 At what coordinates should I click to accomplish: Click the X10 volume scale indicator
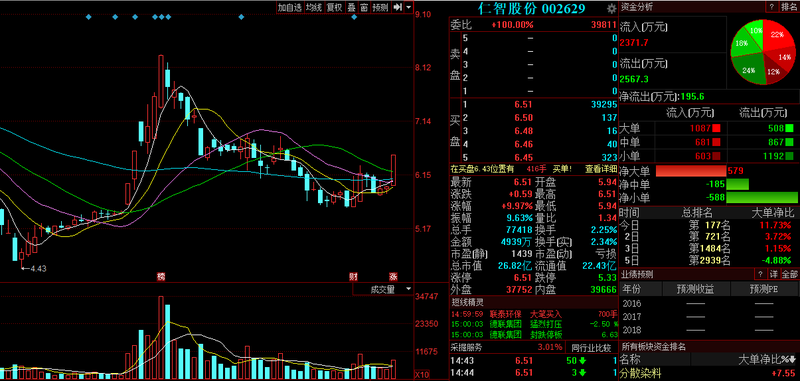point(421,374)
